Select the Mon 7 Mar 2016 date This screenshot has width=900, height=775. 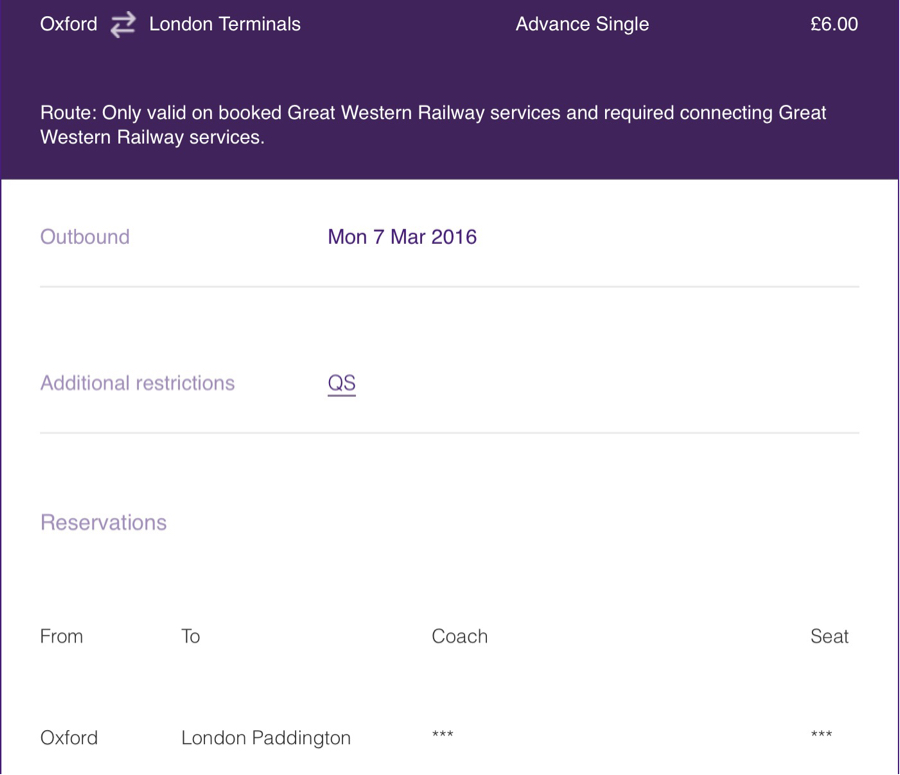point(402,237)
